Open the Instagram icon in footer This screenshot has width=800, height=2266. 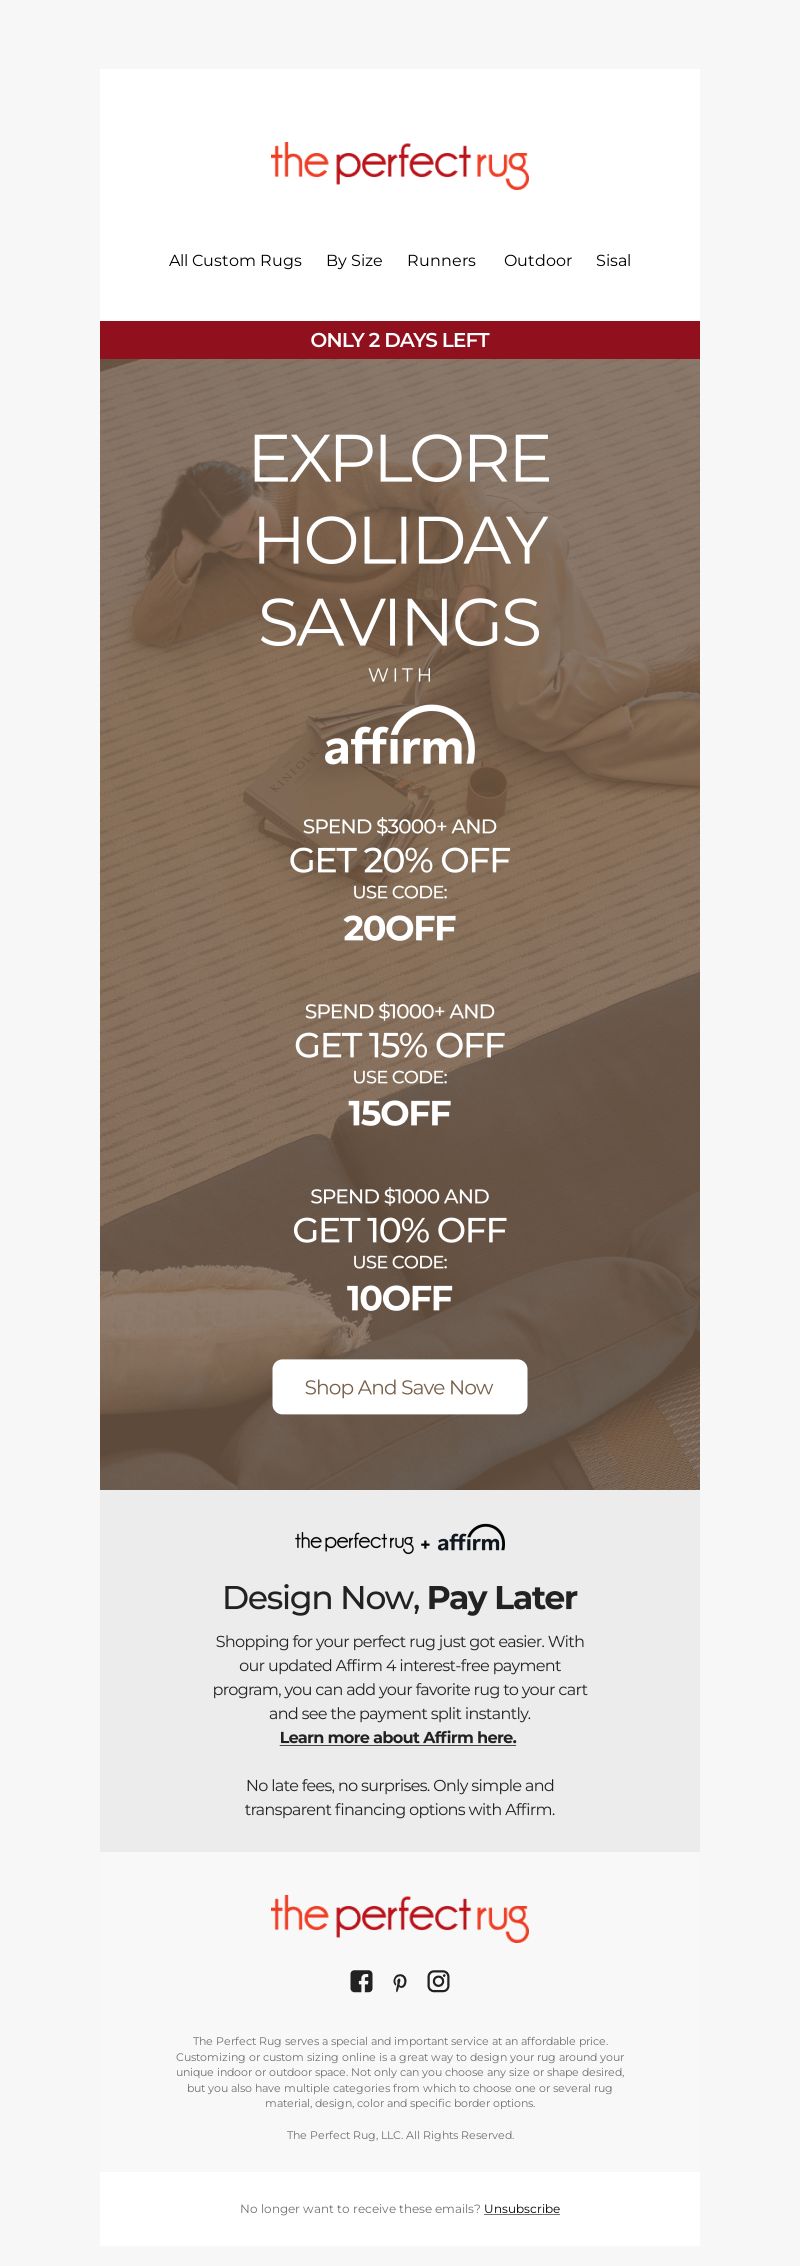tap(438, 1981)
